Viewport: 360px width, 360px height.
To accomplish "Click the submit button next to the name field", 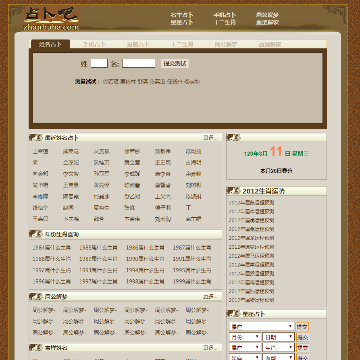I will click(x=175, y=63).
